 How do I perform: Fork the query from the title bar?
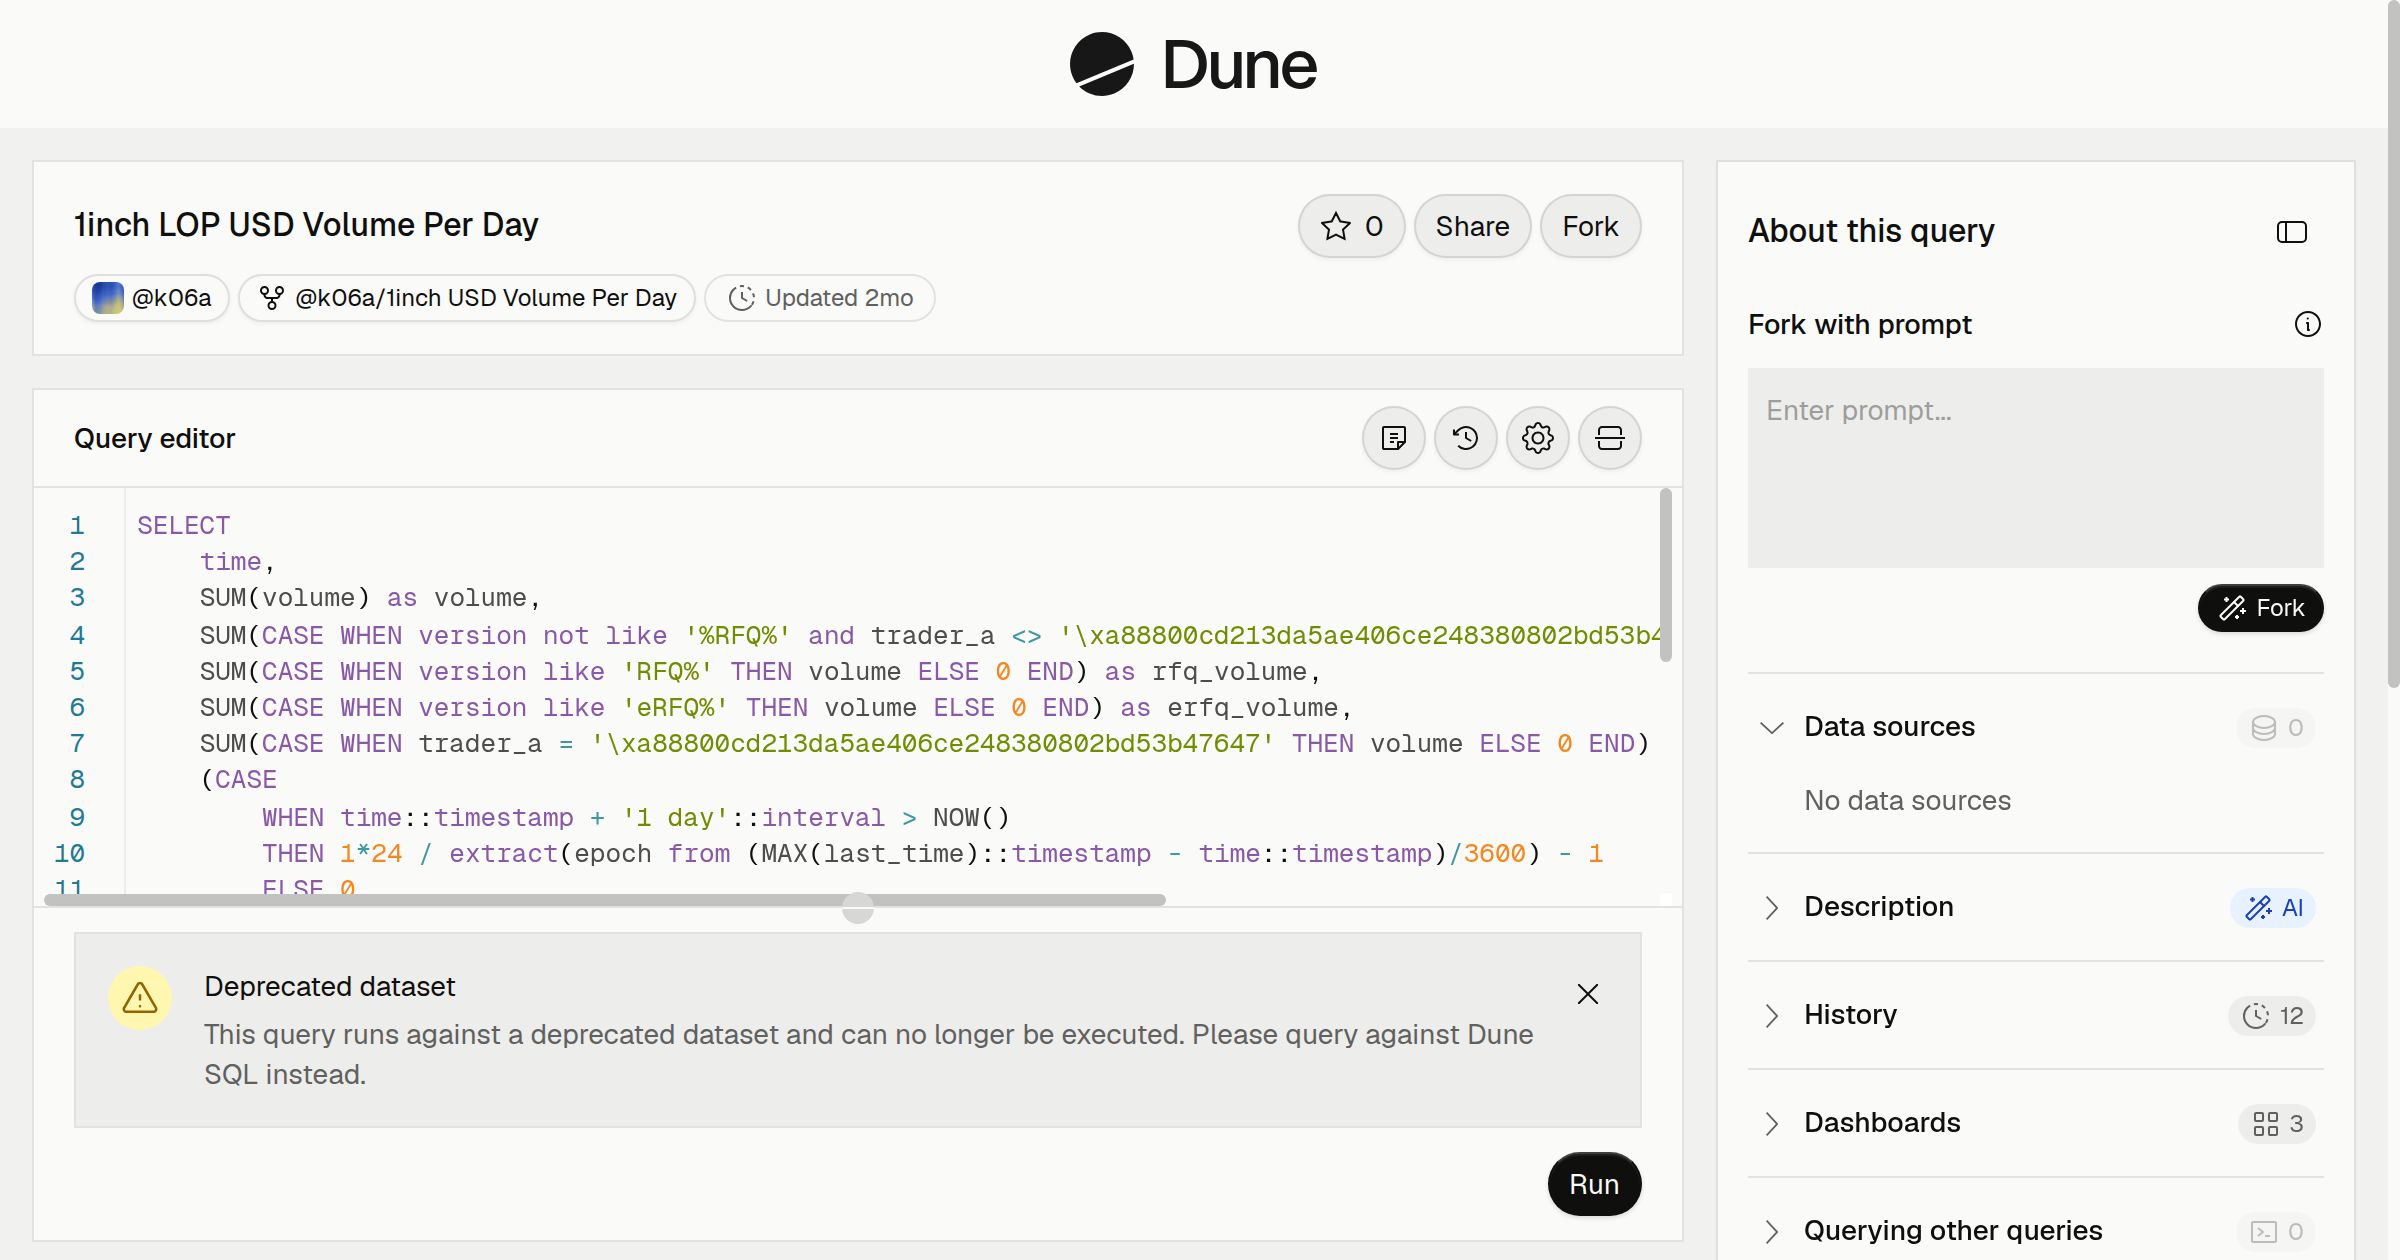coord(1590,226)
